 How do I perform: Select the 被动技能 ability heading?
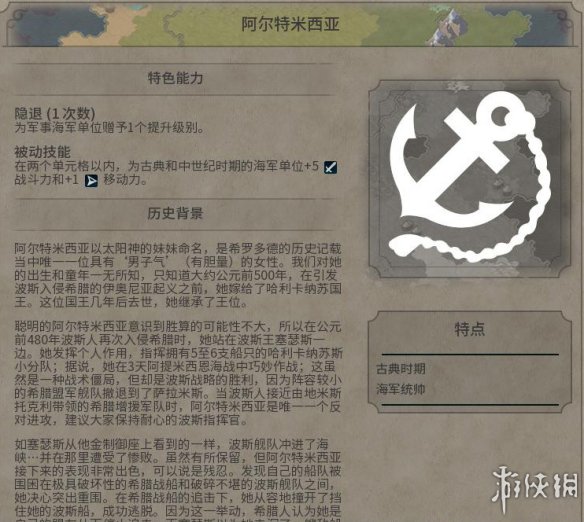[x=42, y=152]
